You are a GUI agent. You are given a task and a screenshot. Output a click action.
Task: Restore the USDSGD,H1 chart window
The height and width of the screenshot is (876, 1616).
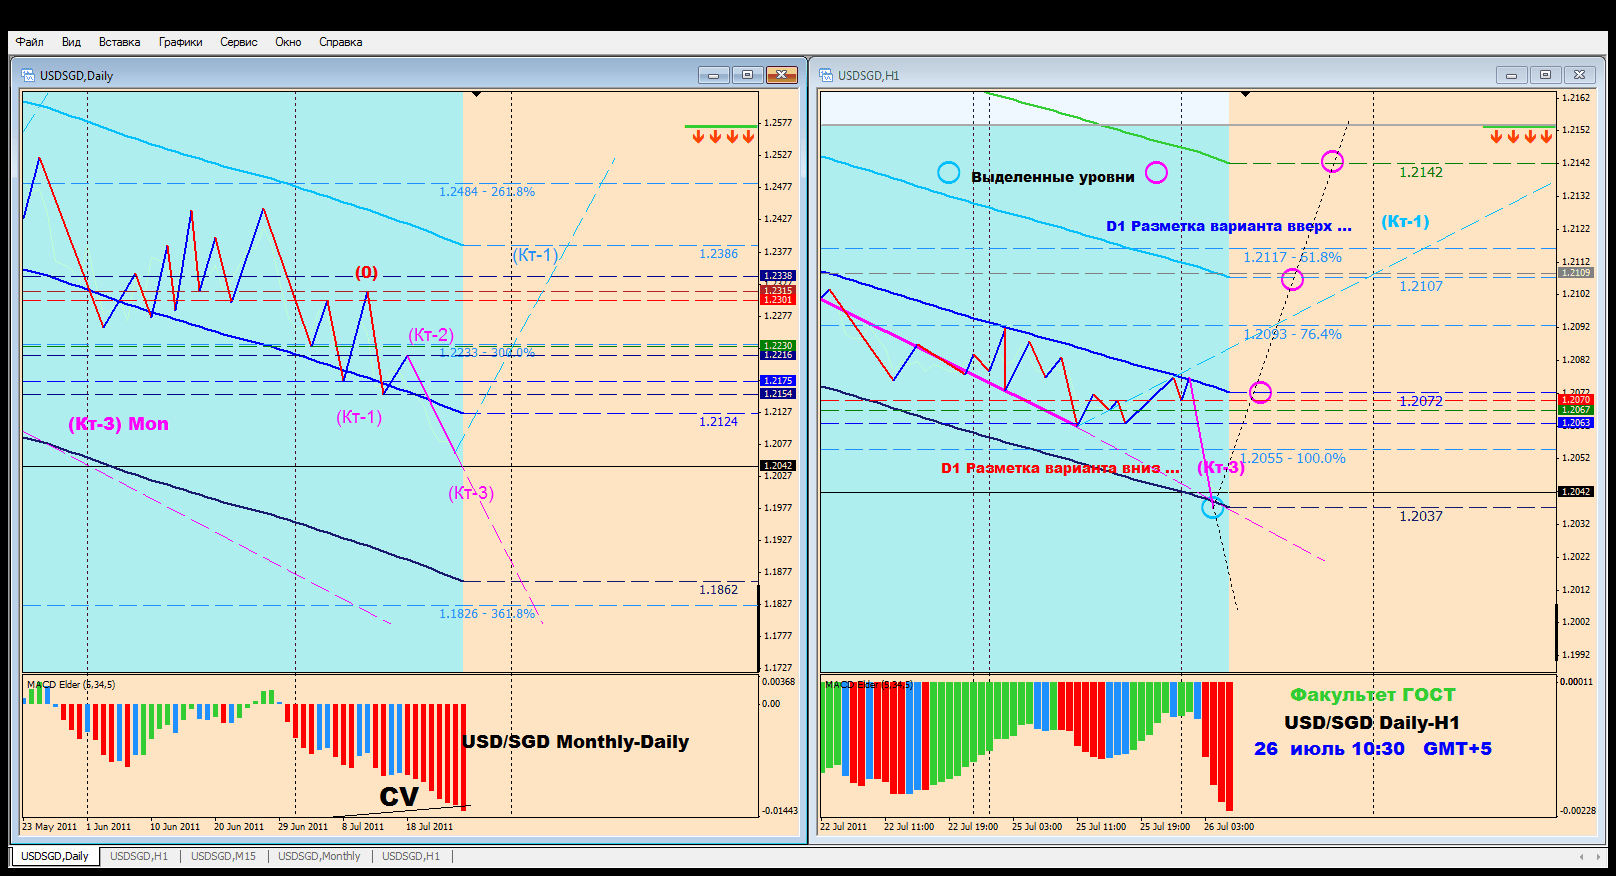tap(1545, 75)
